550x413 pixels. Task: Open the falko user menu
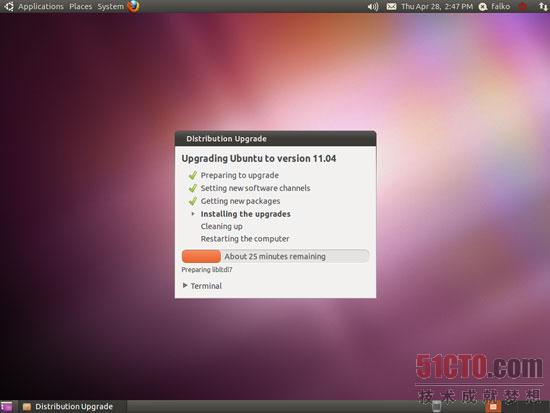click(x=500, y=6)
